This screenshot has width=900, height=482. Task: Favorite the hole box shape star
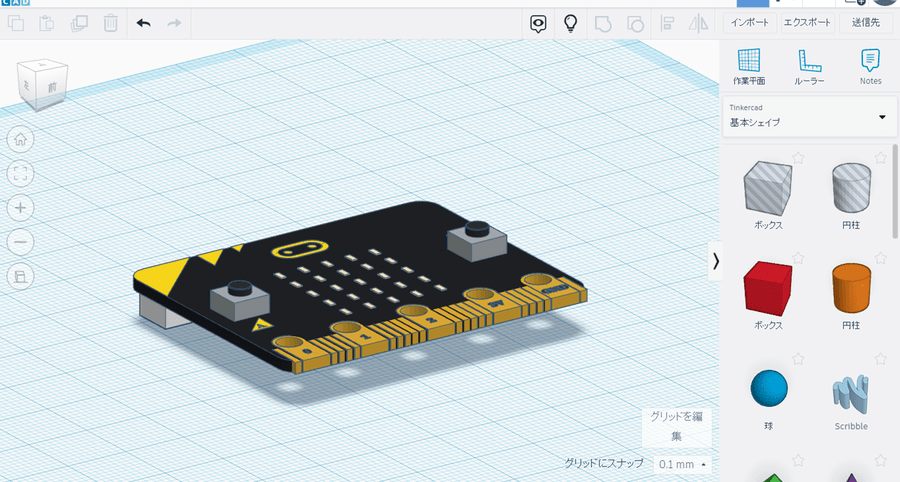pos(798,157)
